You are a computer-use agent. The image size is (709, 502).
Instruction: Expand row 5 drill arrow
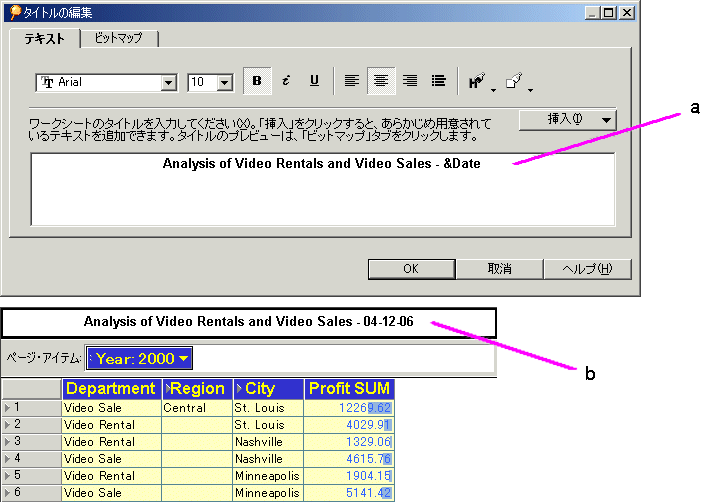point(7,476)
